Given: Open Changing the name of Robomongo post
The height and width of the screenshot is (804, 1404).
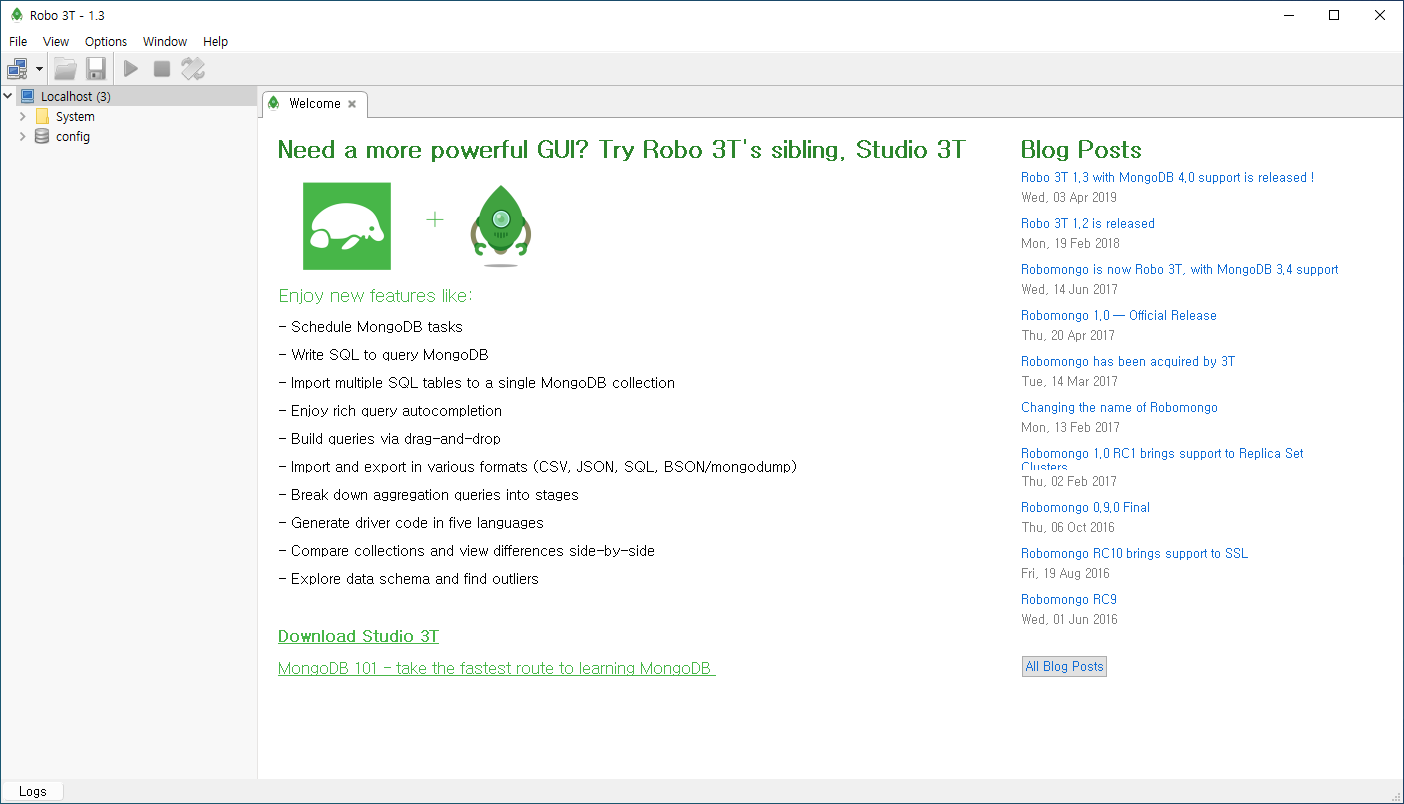Looking at the screenshot, I should [1119, 407].
